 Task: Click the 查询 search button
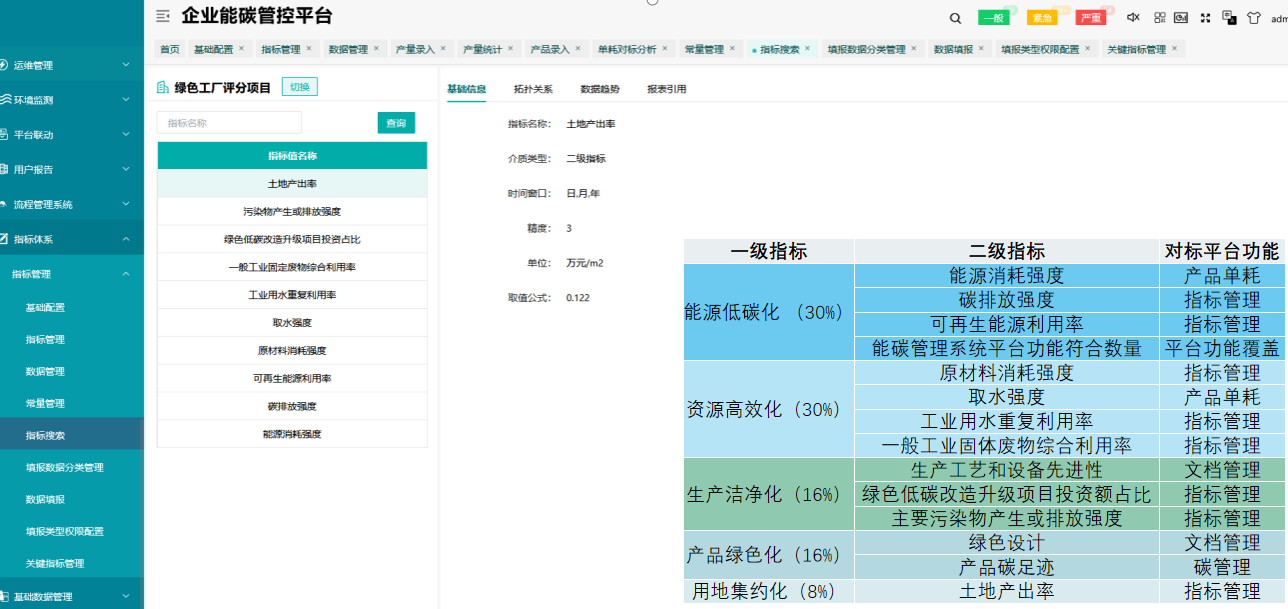coord(396,123)
